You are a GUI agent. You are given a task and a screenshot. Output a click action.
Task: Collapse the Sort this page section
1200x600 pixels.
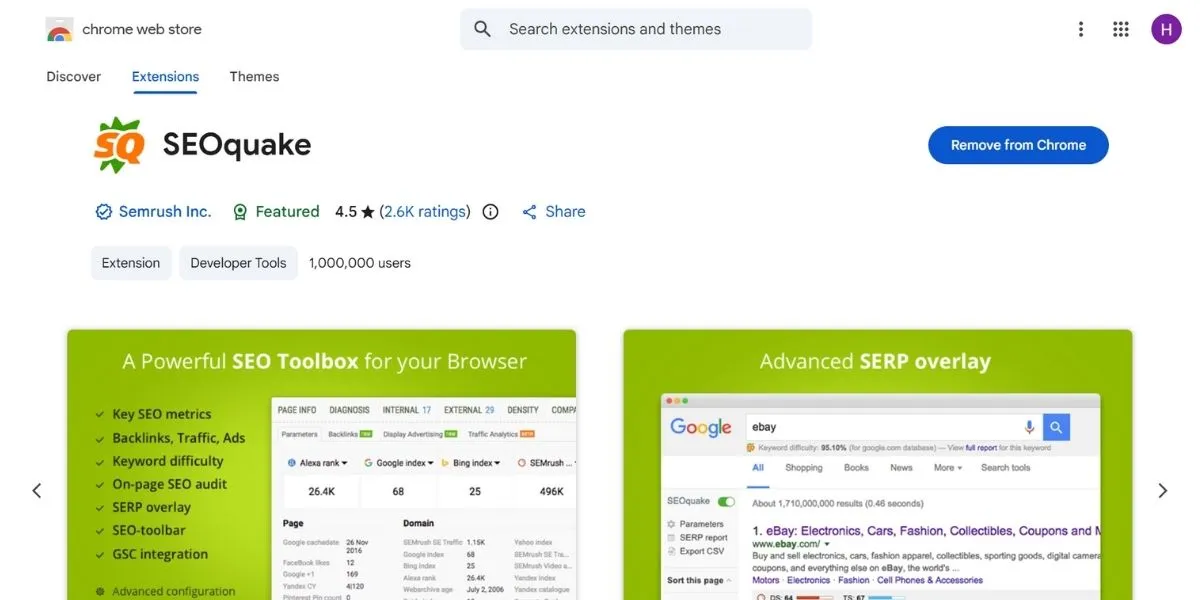click(x=730, y=578)
